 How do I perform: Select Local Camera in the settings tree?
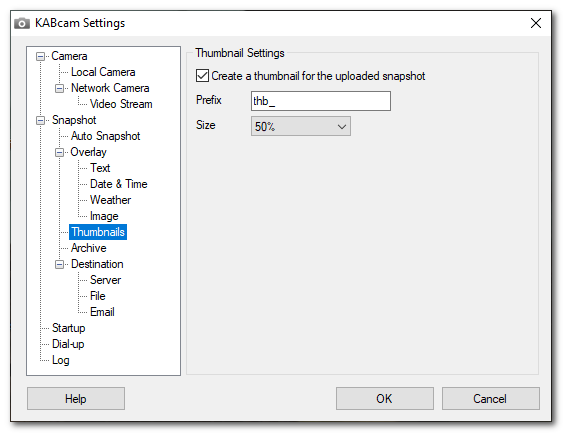[x=103, y=72]
